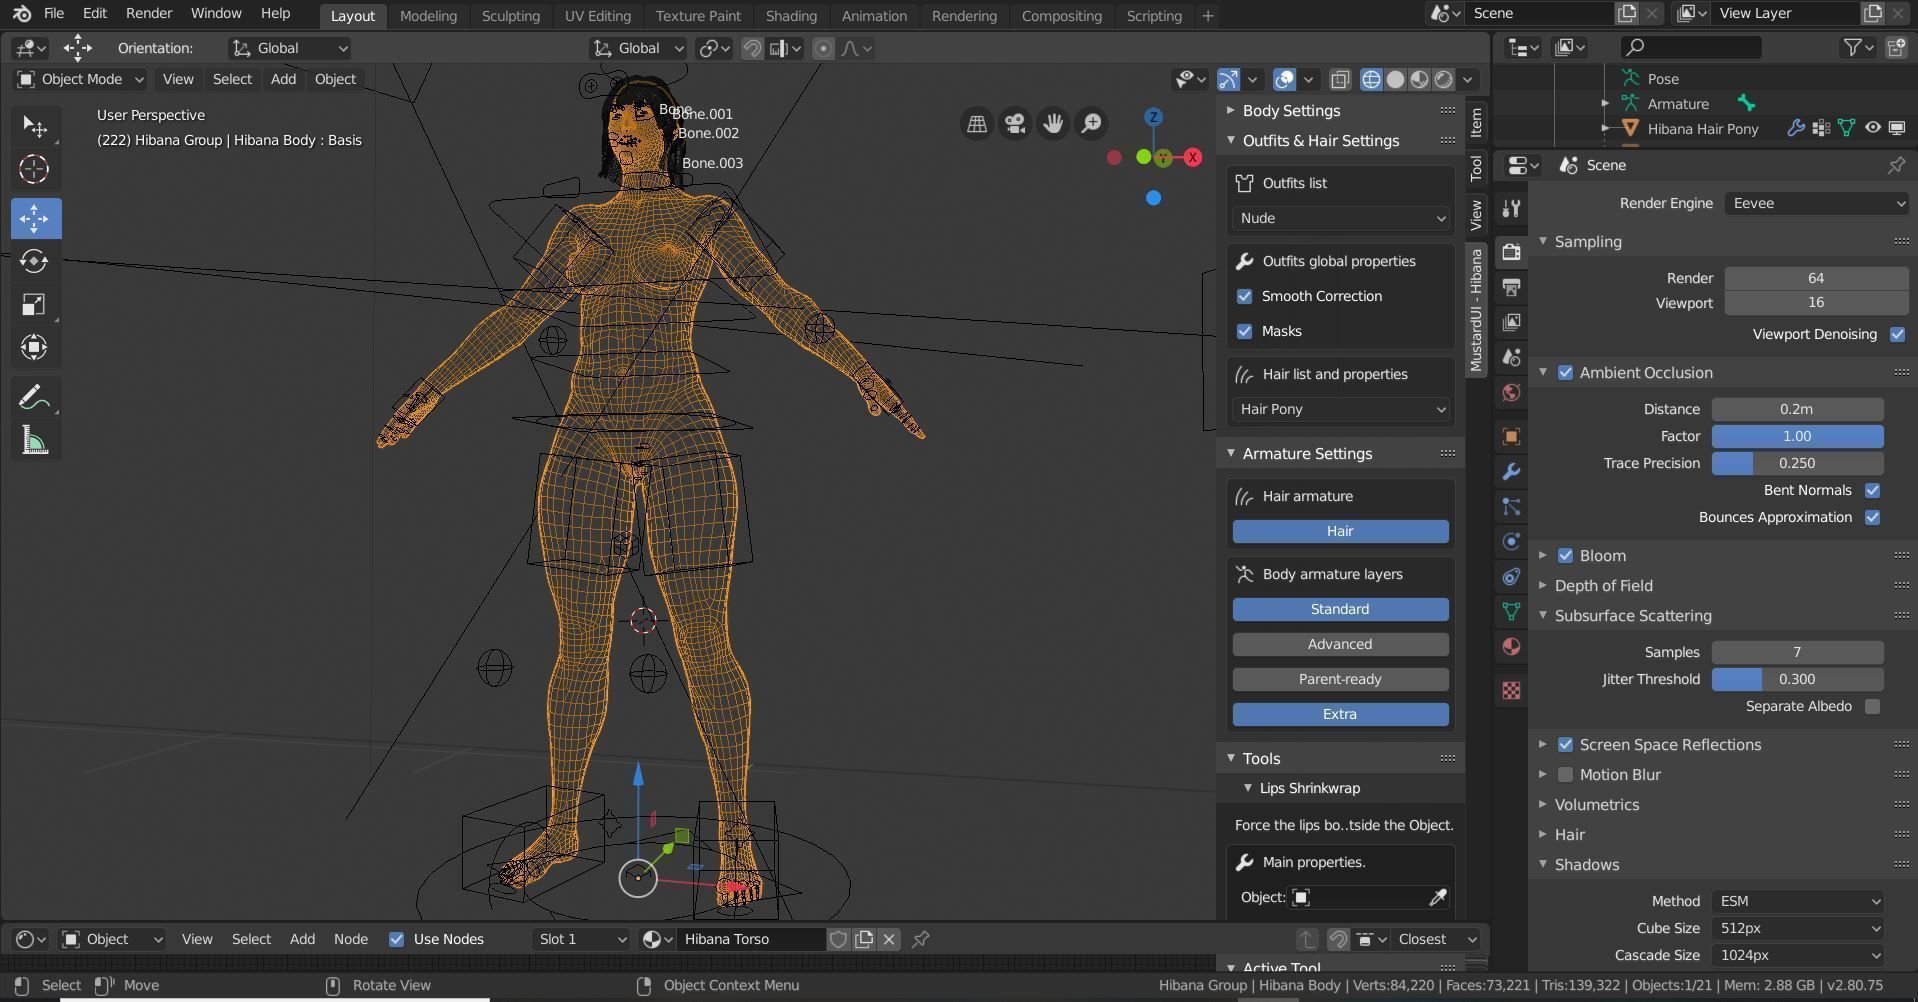Hide Hibana Hair Pony in viewport
This screenshot has width=1918, height=1002.
[1872, 128]
